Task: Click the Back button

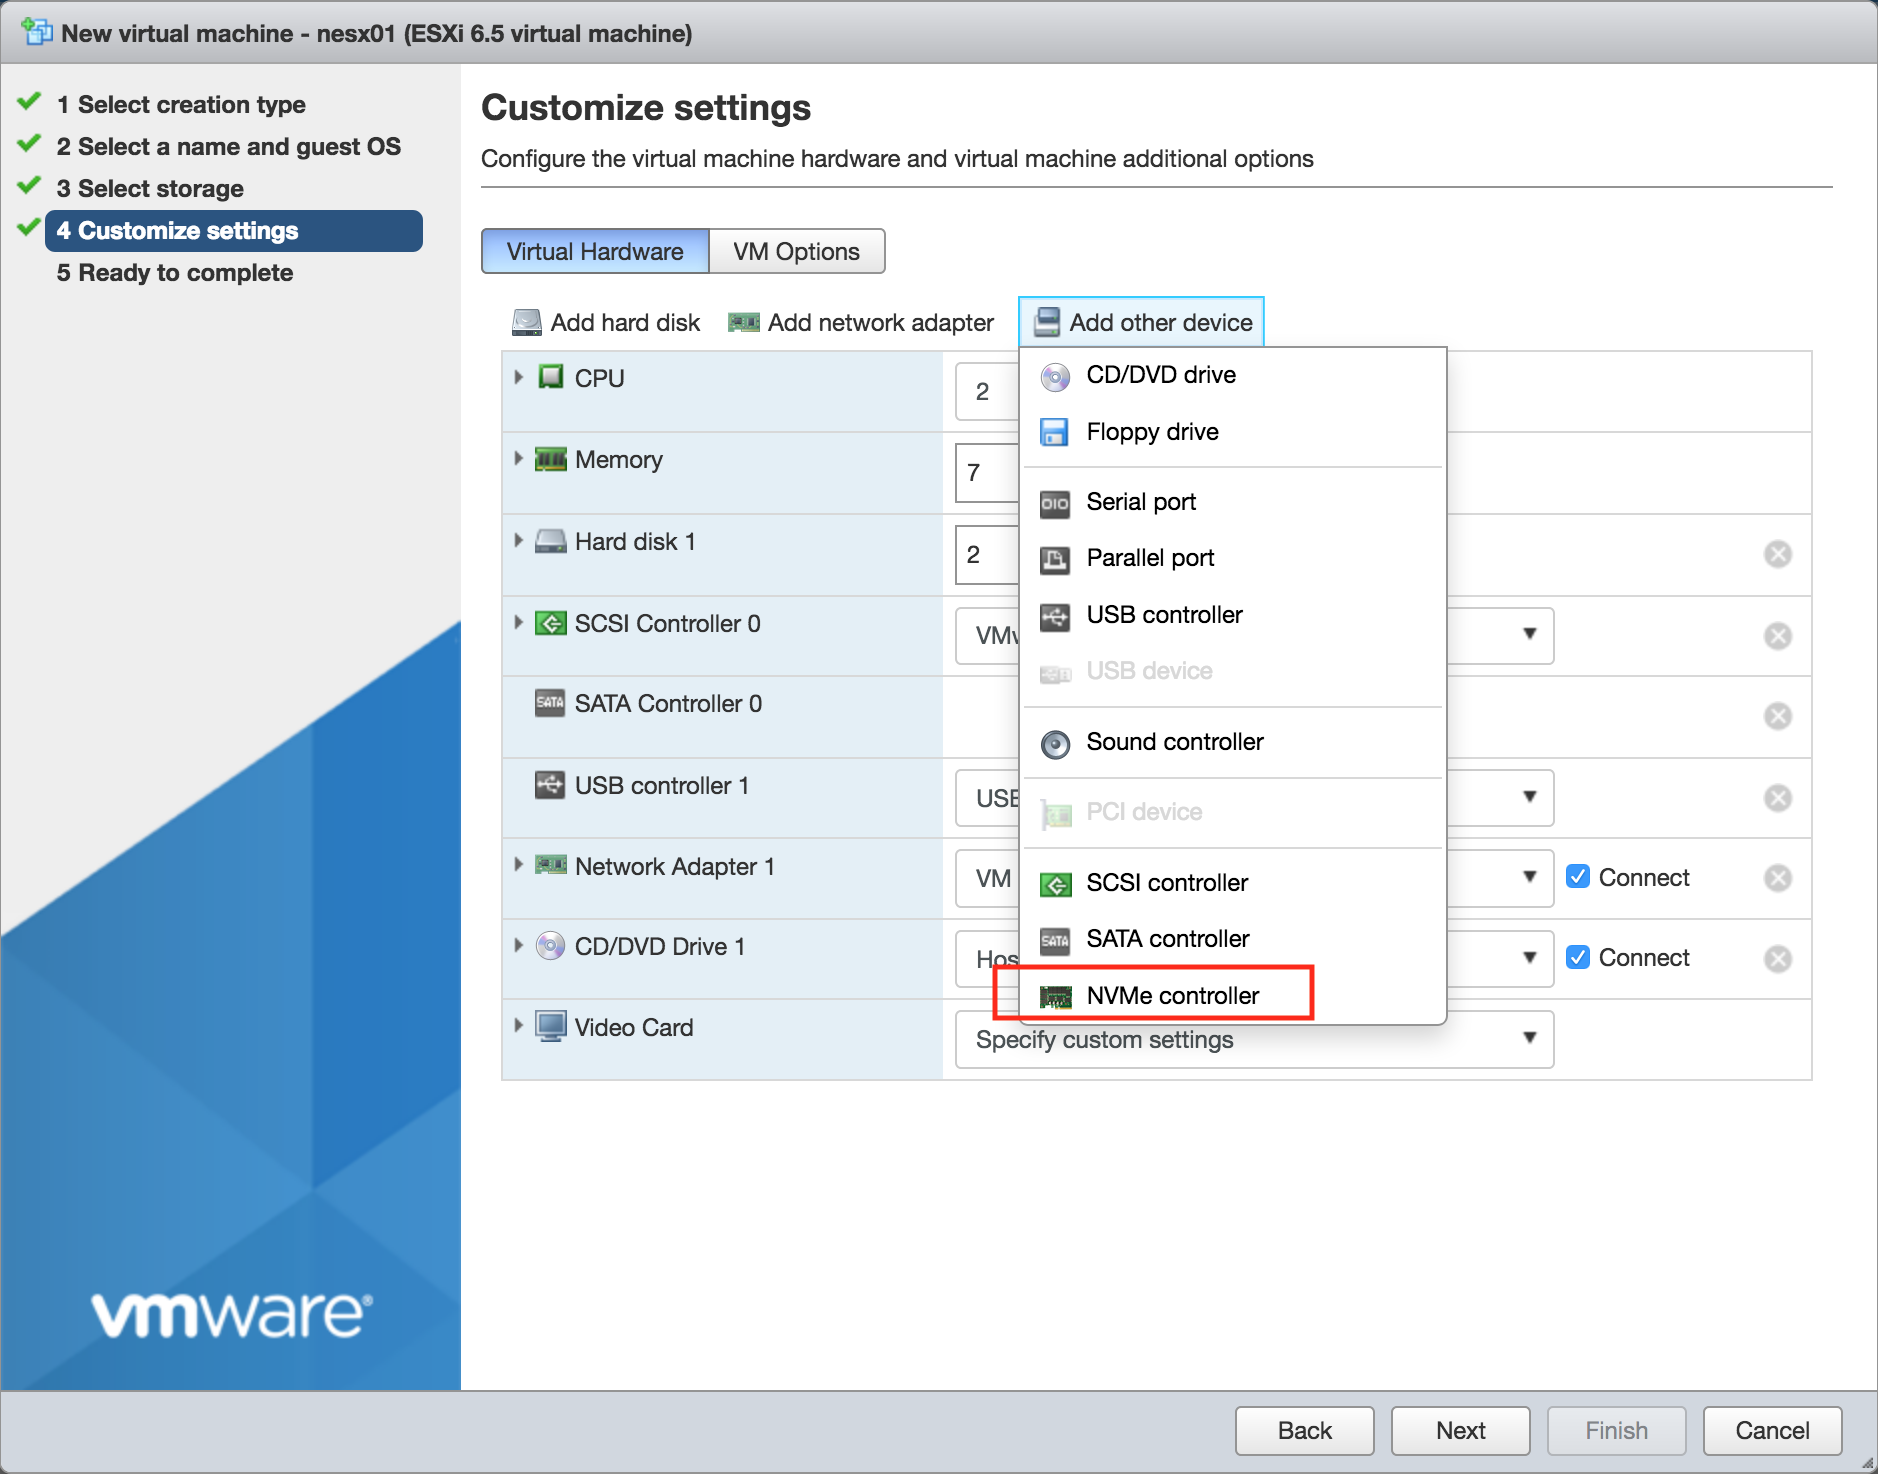Action: (1305, 1431)
